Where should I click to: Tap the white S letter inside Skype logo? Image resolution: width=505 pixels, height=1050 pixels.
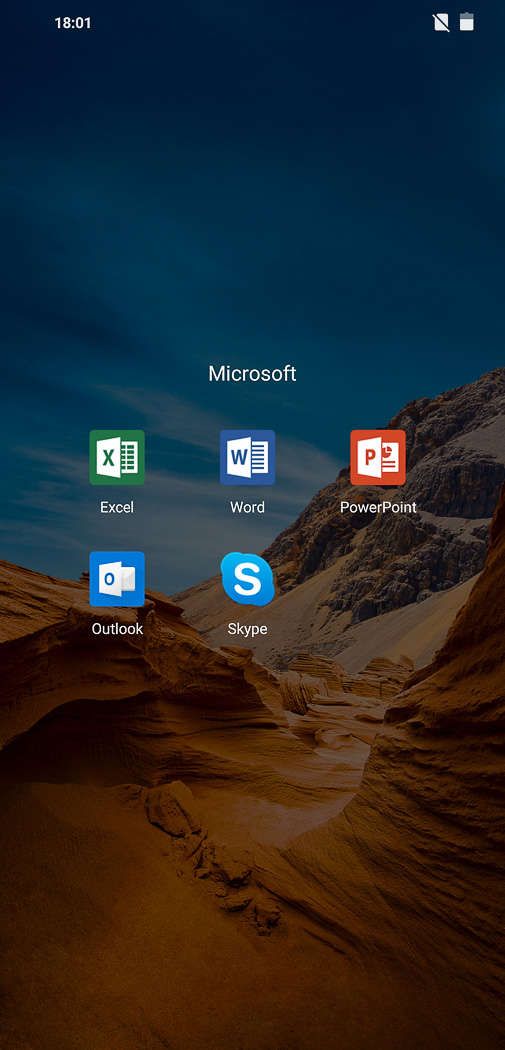click(x=247, y=579)
